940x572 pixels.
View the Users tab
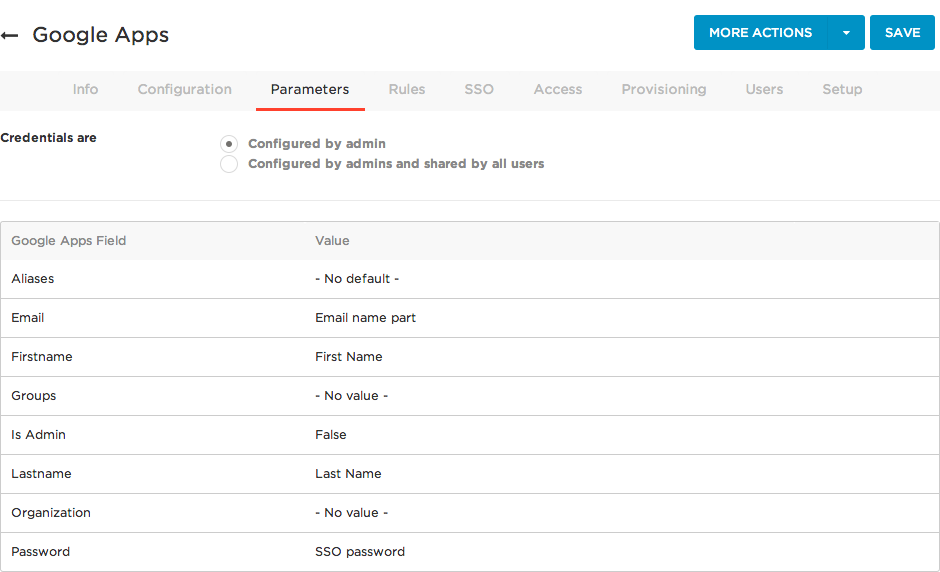[764, 89]
